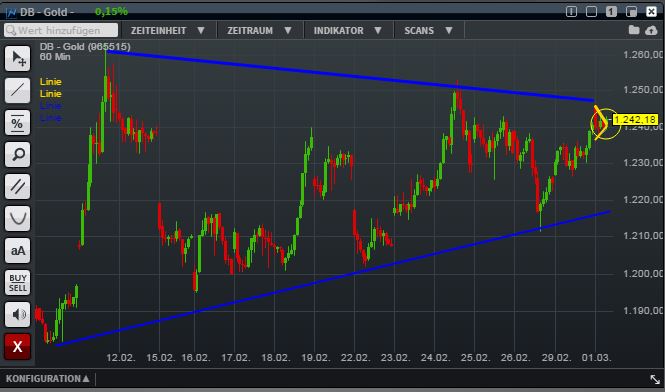This screenshot has height=392, width=665.
Task: Click the empty square window icon
Action: click(591, 11)
